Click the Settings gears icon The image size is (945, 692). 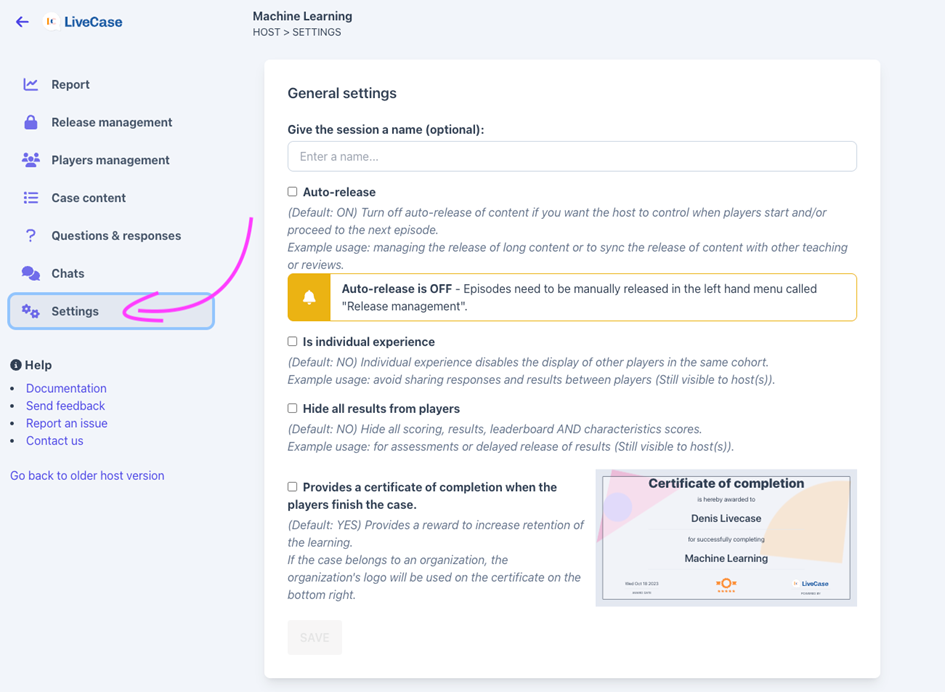click(x=31, y=311)
